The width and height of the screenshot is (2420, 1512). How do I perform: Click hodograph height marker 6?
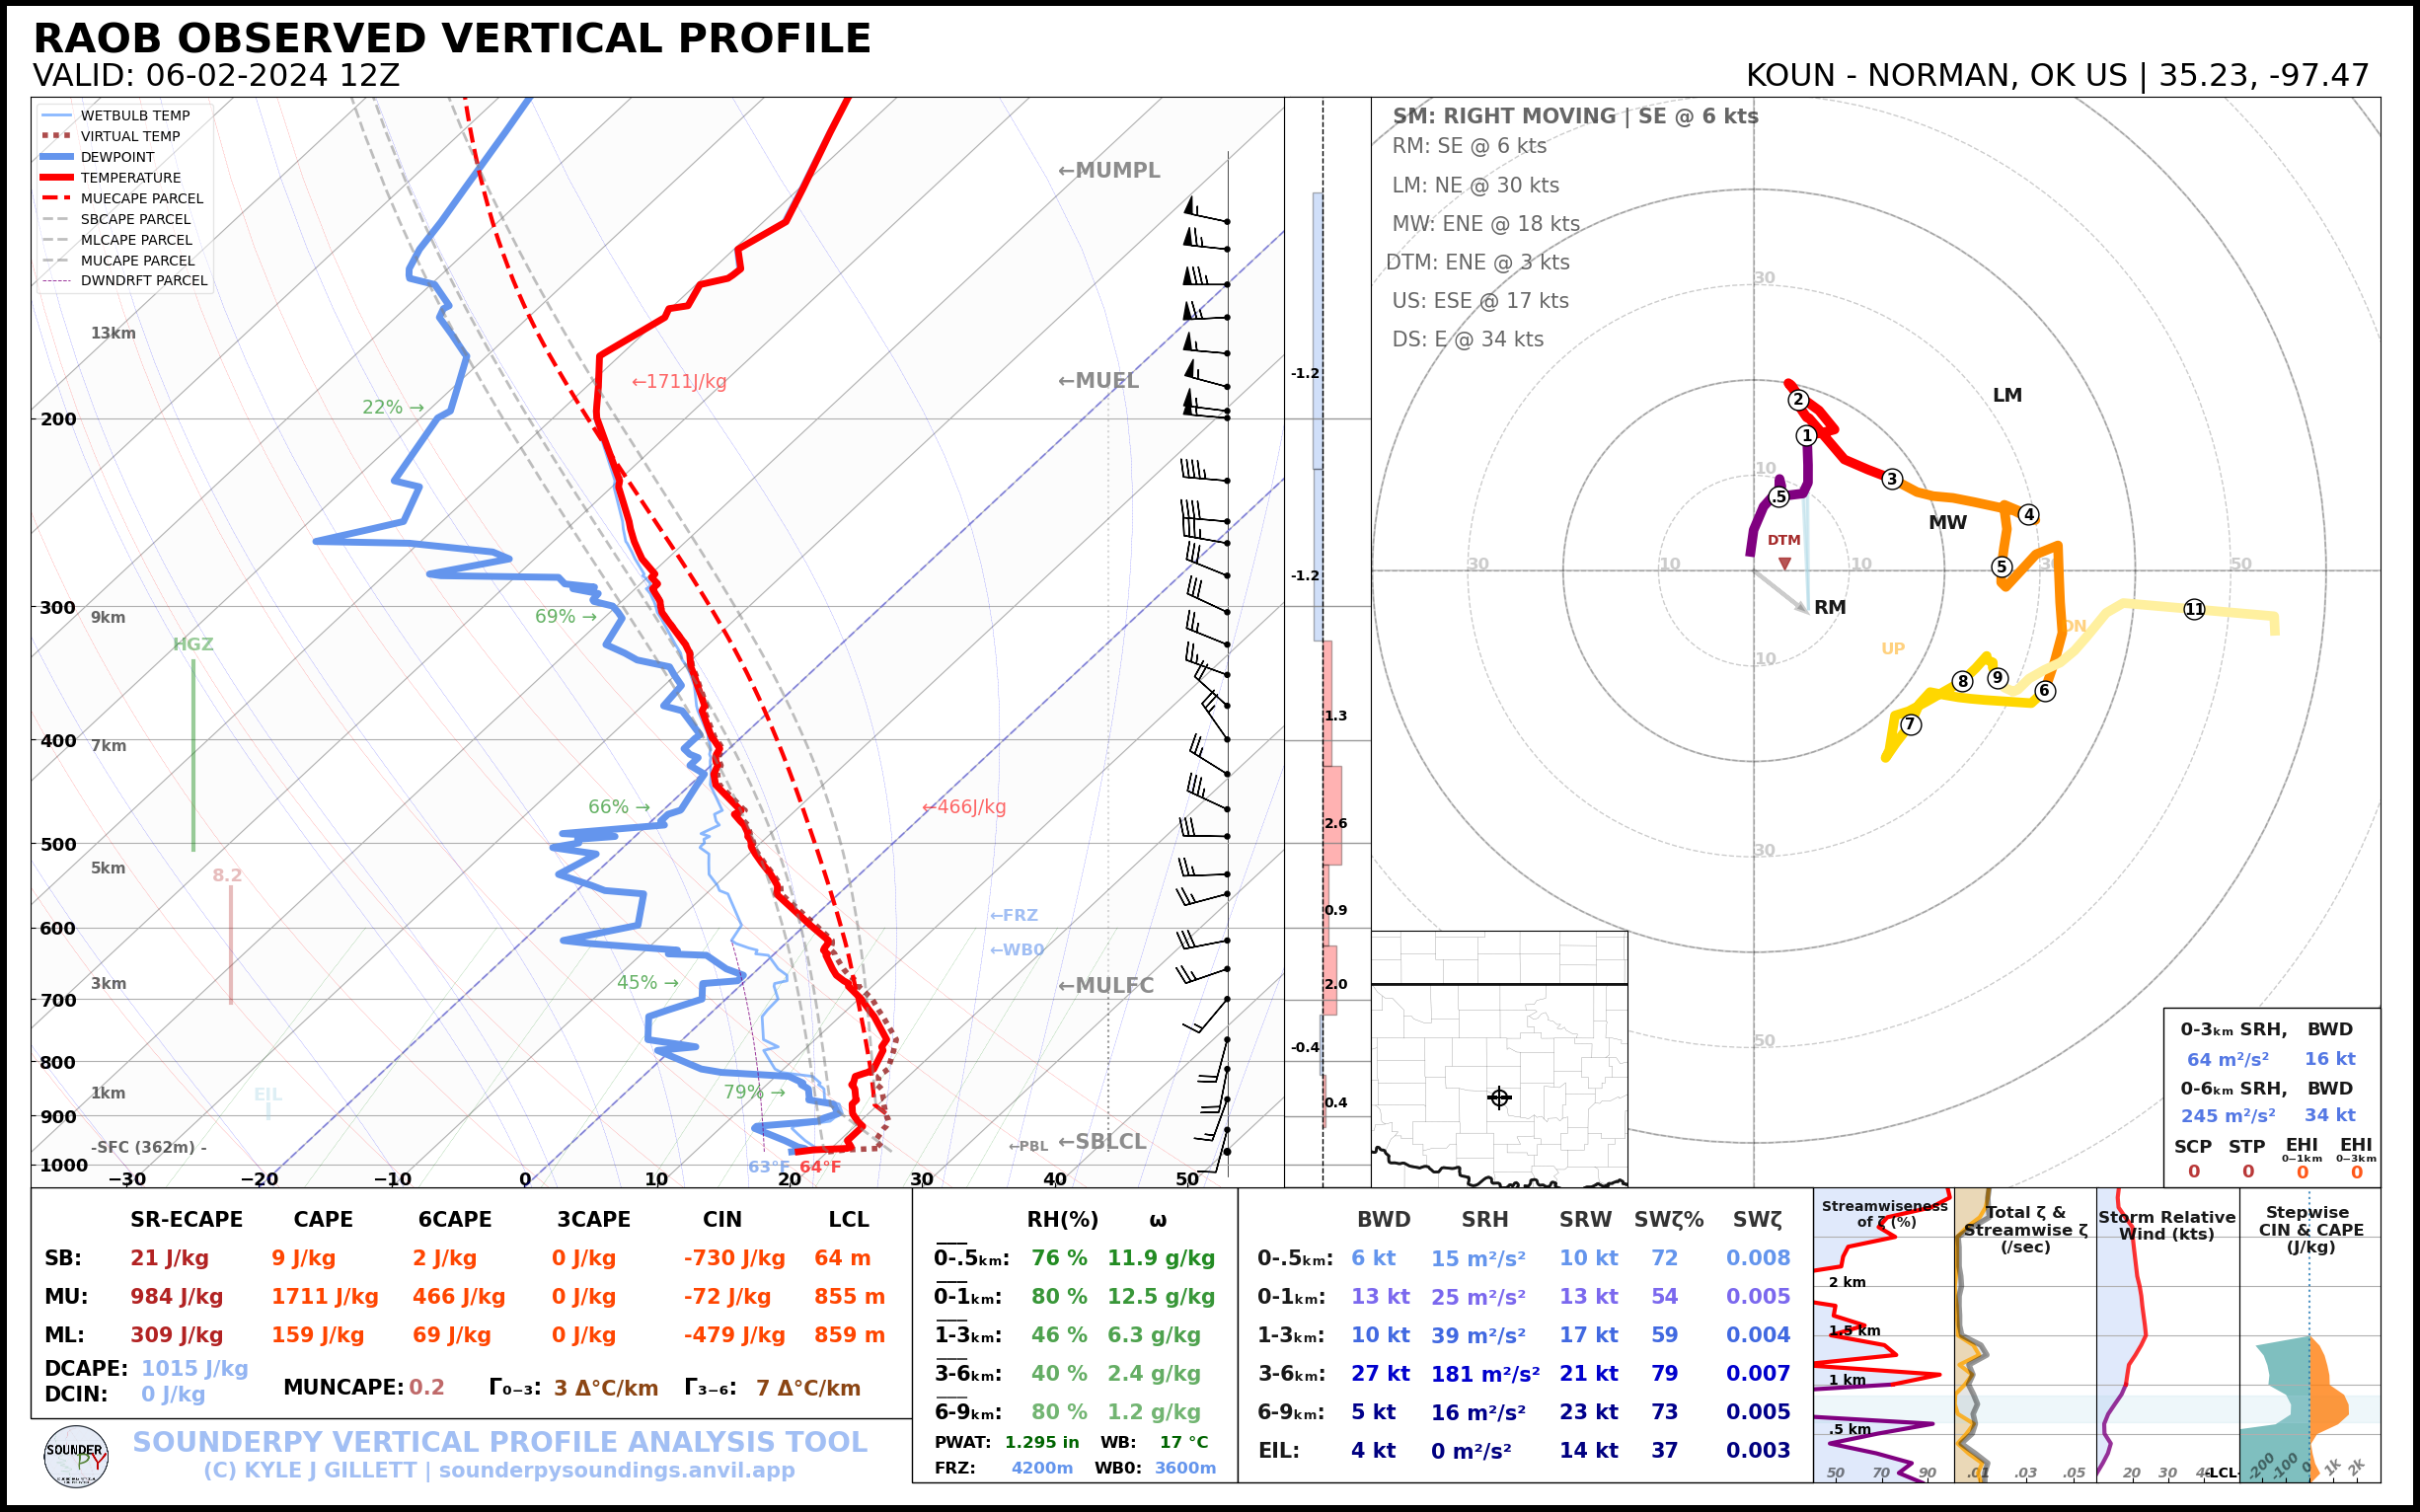(2045, 690)
